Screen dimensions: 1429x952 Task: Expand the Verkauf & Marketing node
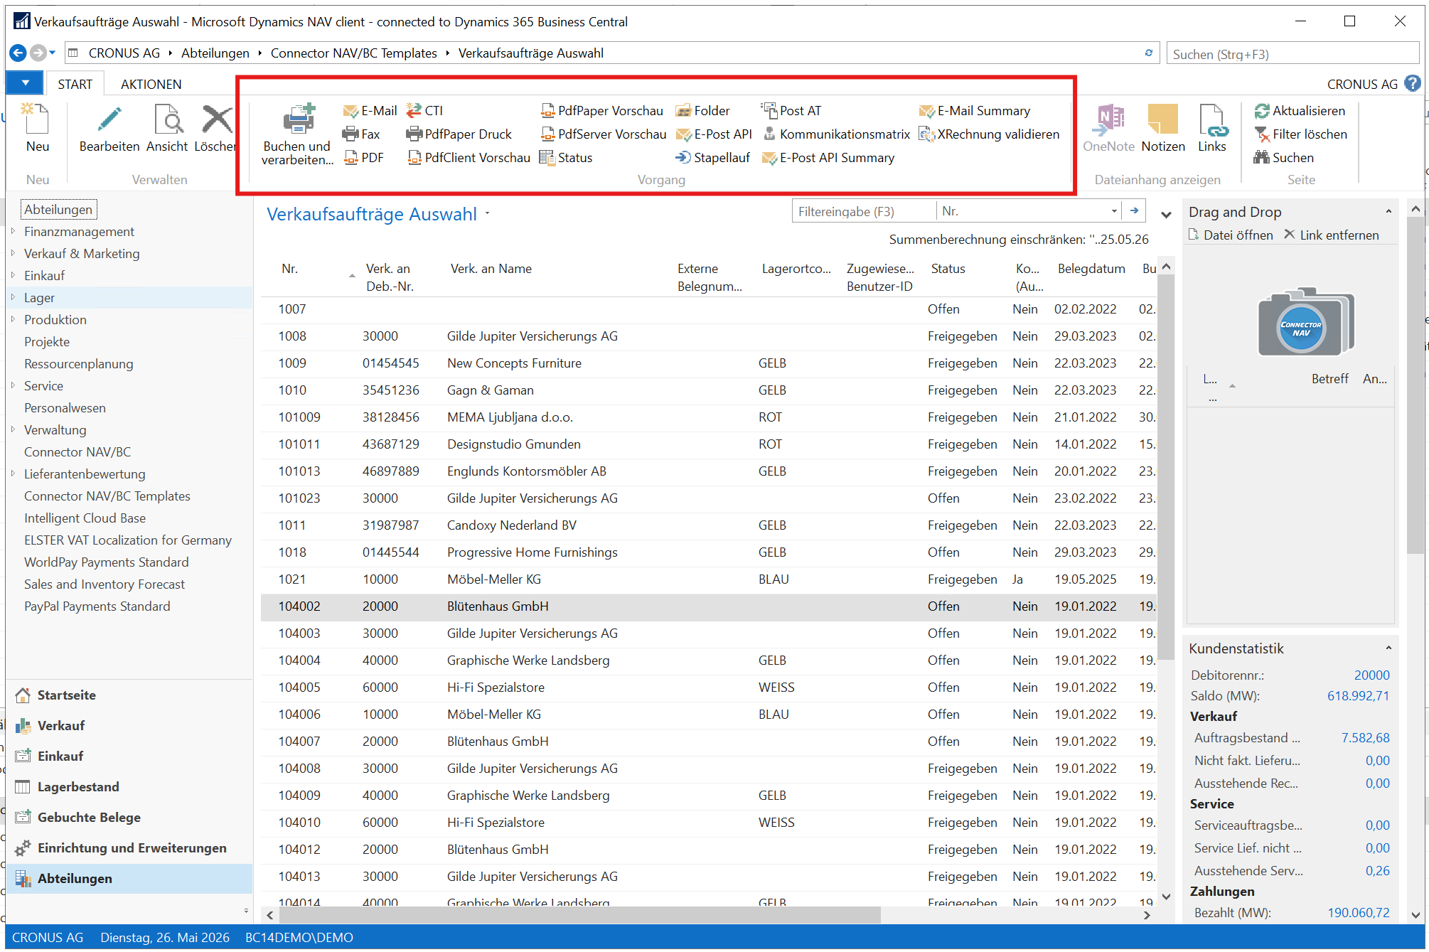pyautogui.click(x=13, y=253)
